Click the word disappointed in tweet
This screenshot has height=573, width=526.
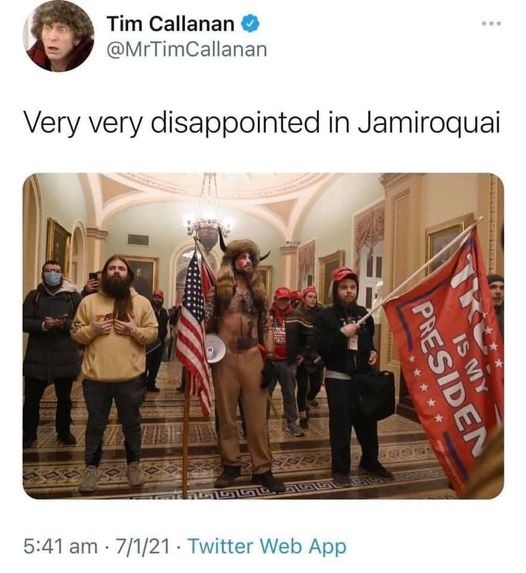(x=235, y=124)
